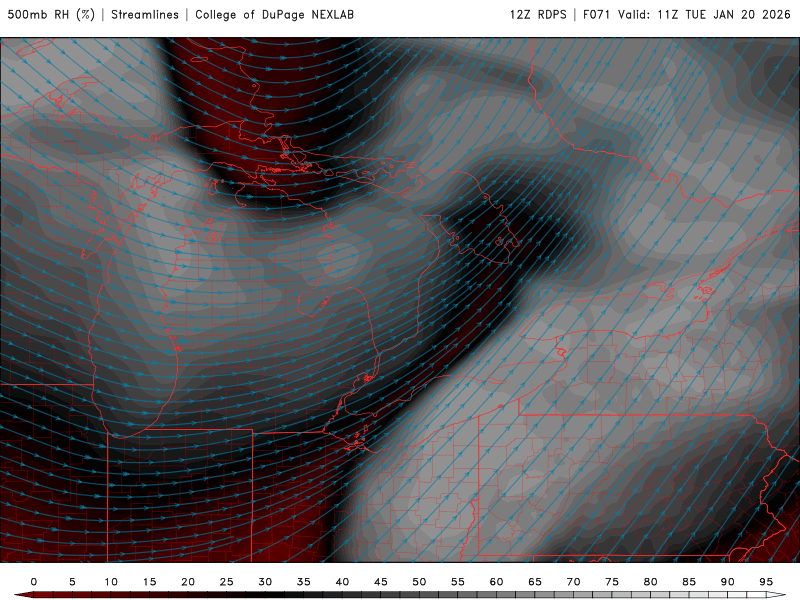Click the colorbar value label 80

click(x=651, y=582)
